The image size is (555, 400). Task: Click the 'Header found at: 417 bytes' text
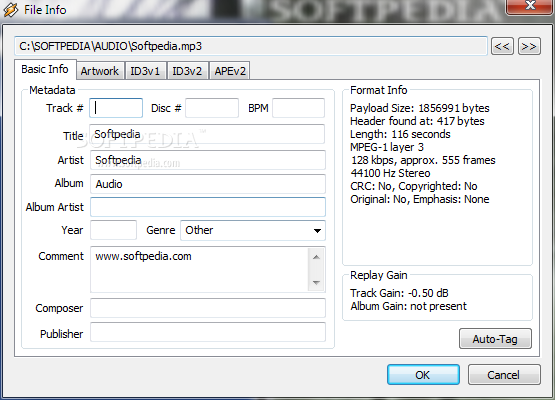click(417, 121)
